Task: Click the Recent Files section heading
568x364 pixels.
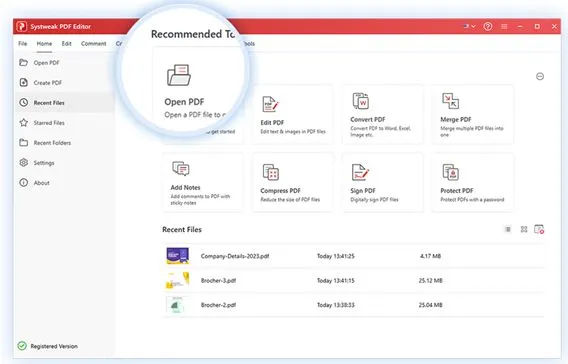Action: point(182,230)
